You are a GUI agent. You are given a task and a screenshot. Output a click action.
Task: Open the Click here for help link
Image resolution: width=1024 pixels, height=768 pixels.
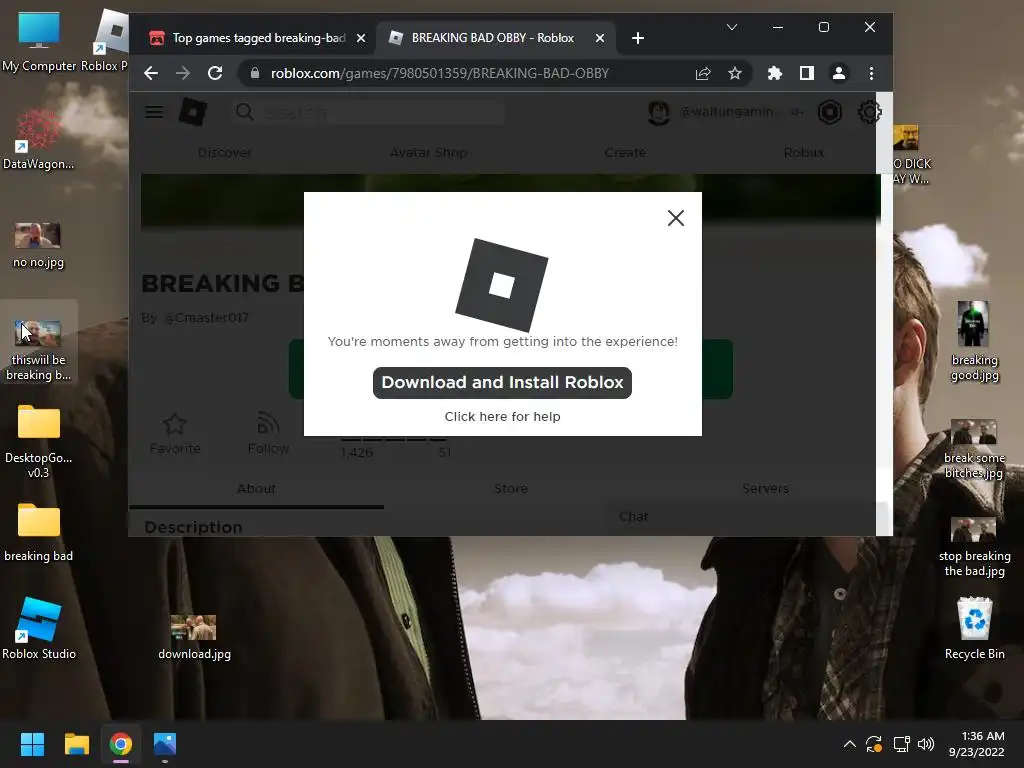502,417
